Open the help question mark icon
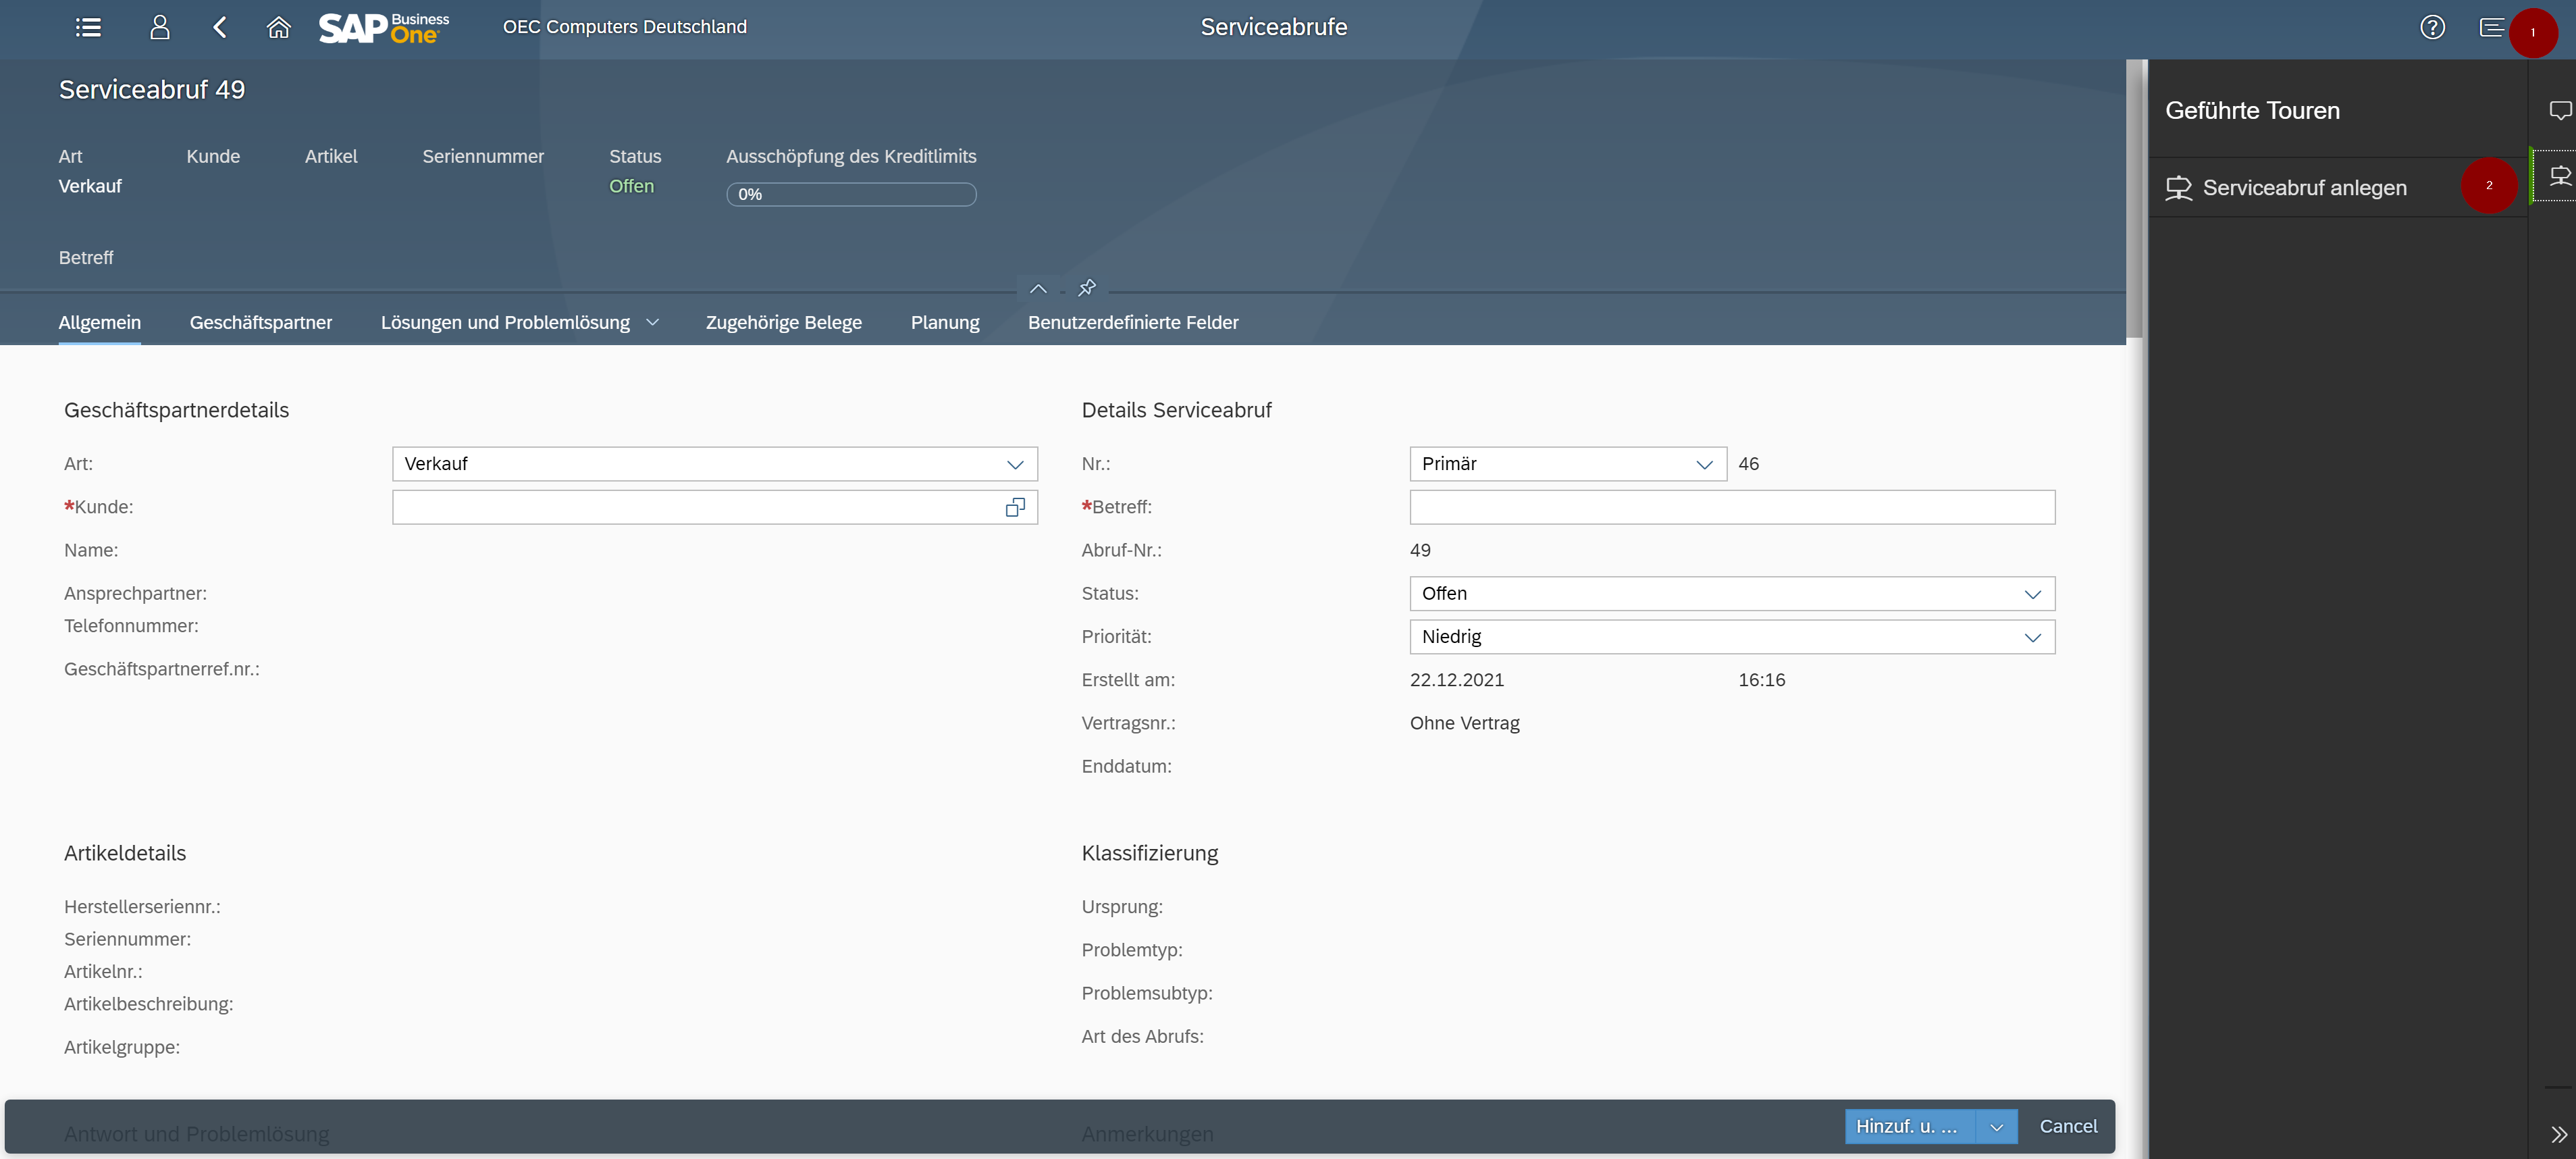2576x1159 pixels. click(x=2432, y=27)
